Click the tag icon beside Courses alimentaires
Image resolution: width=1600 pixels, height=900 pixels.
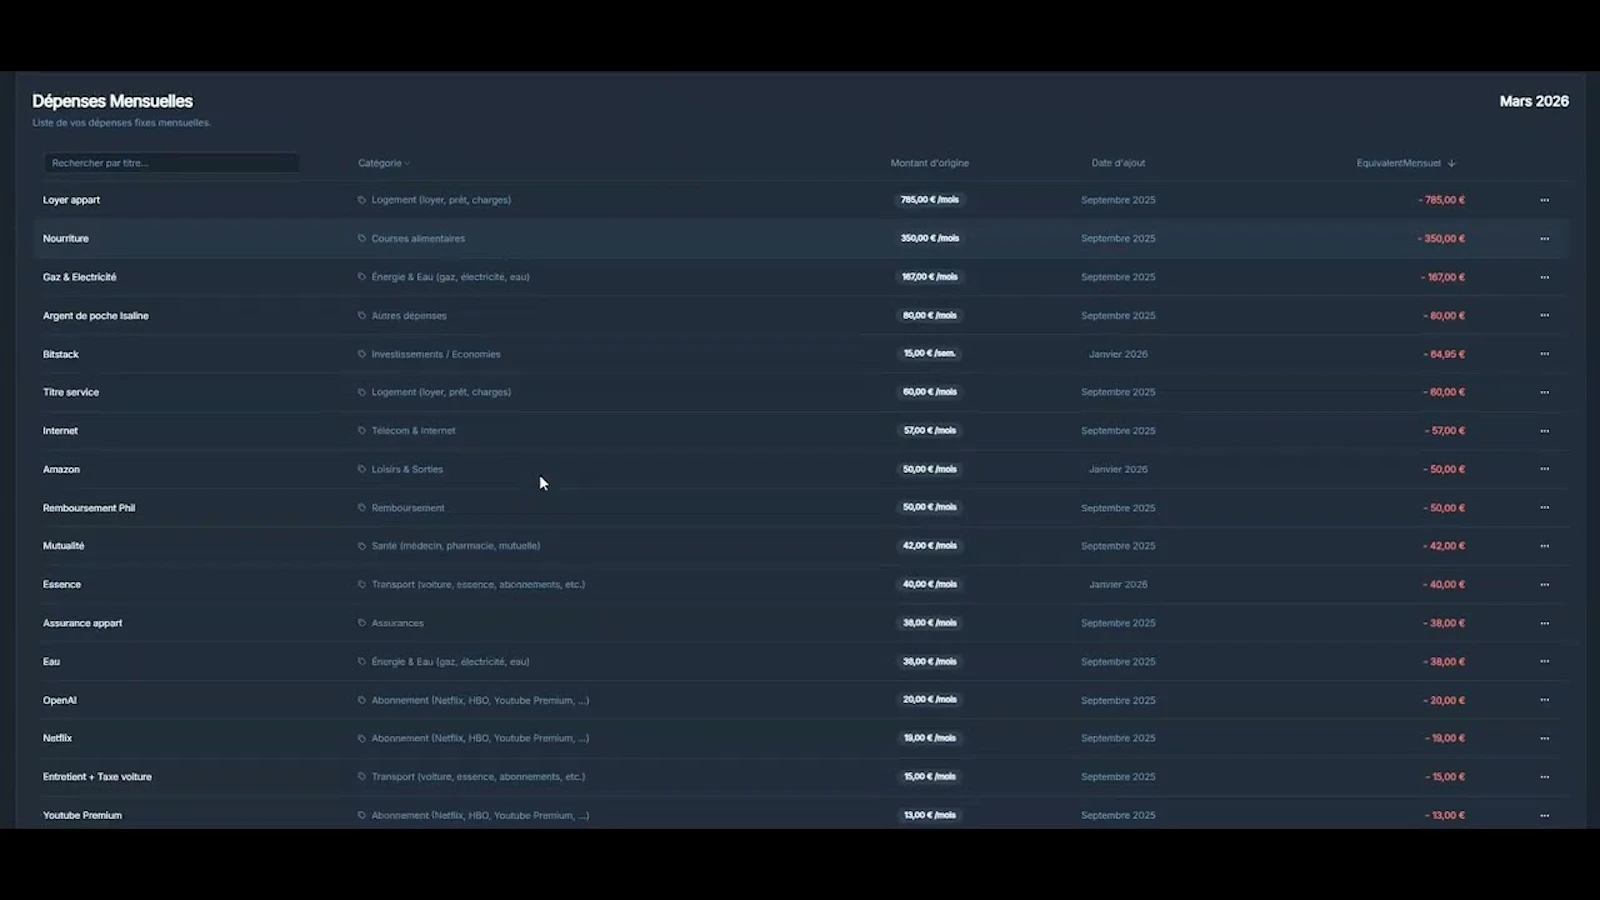coord(362,239)
